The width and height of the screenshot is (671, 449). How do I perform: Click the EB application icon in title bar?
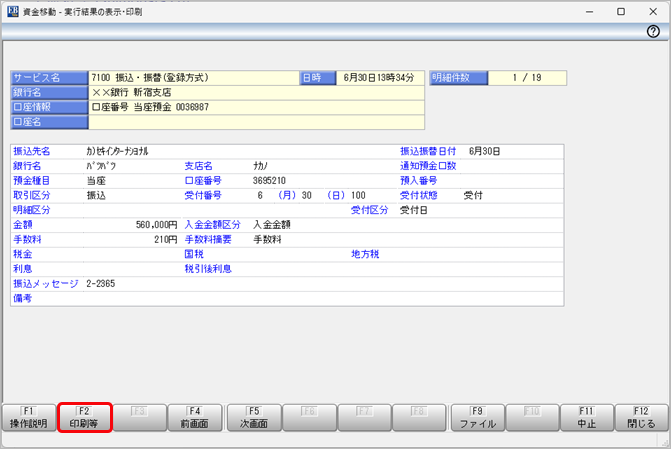11,10
